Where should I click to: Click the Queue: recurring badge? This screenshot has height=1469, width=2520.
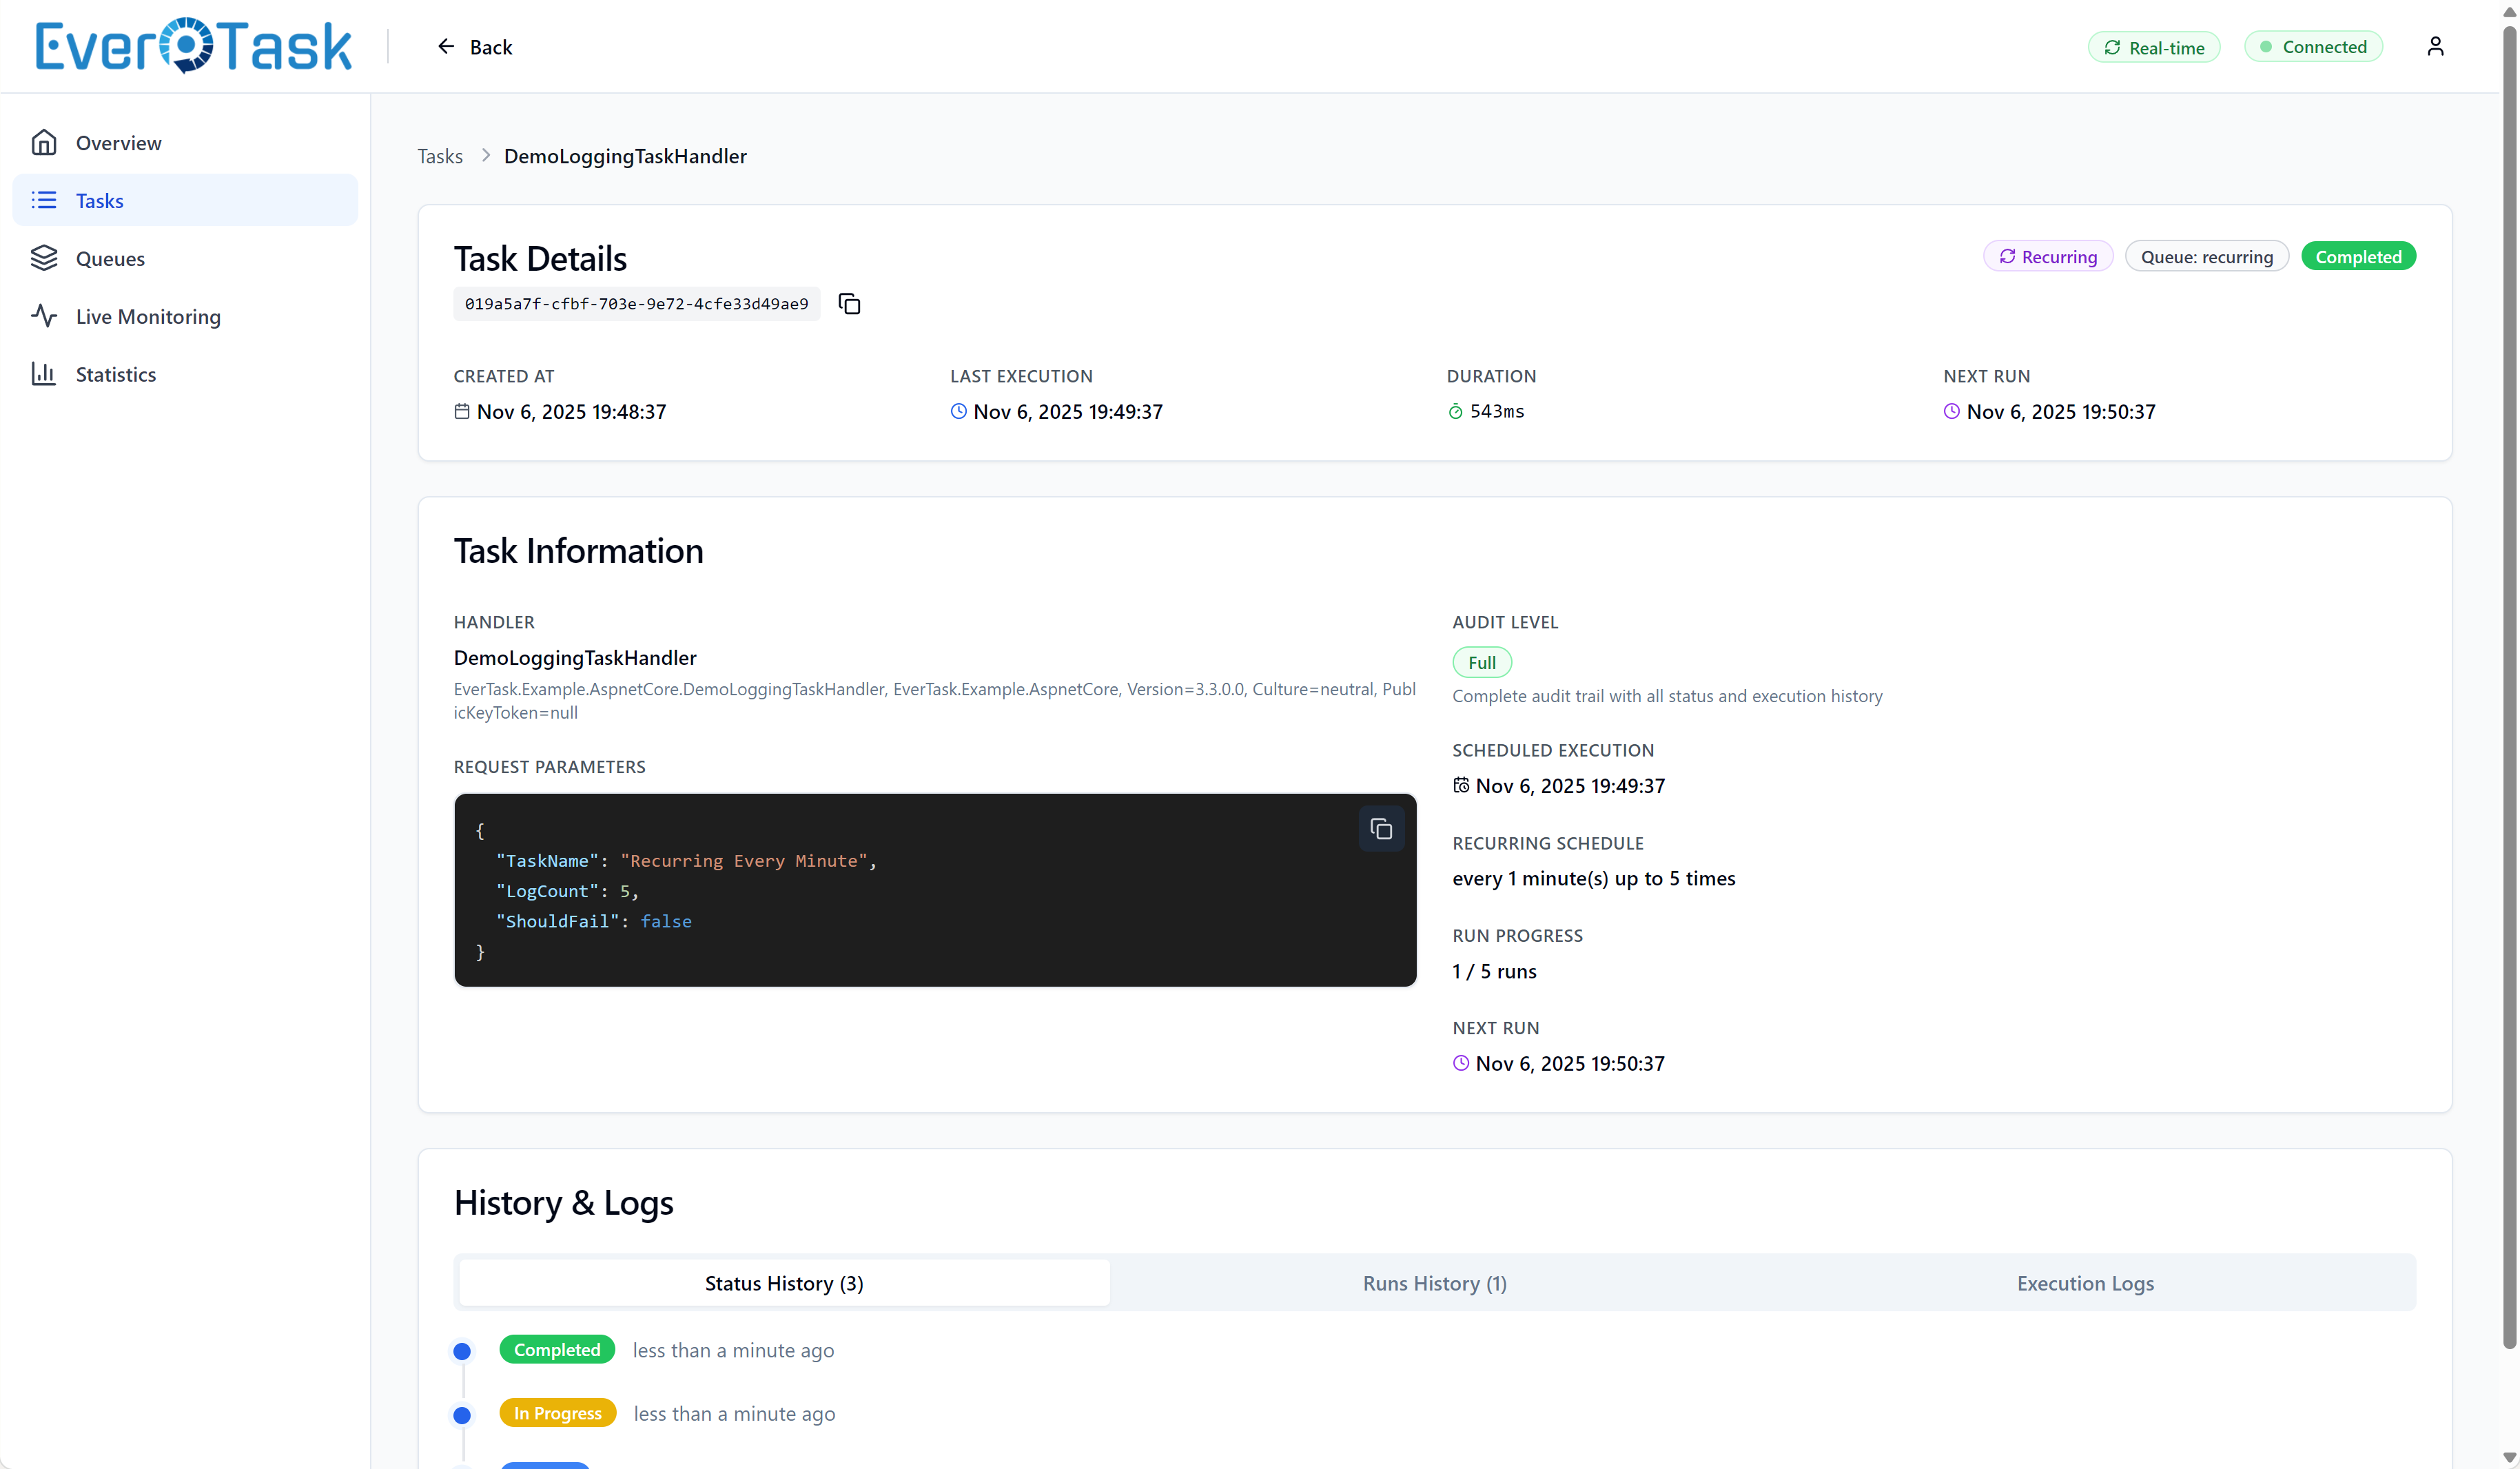pyautogui.click(x=2206, y=257)
